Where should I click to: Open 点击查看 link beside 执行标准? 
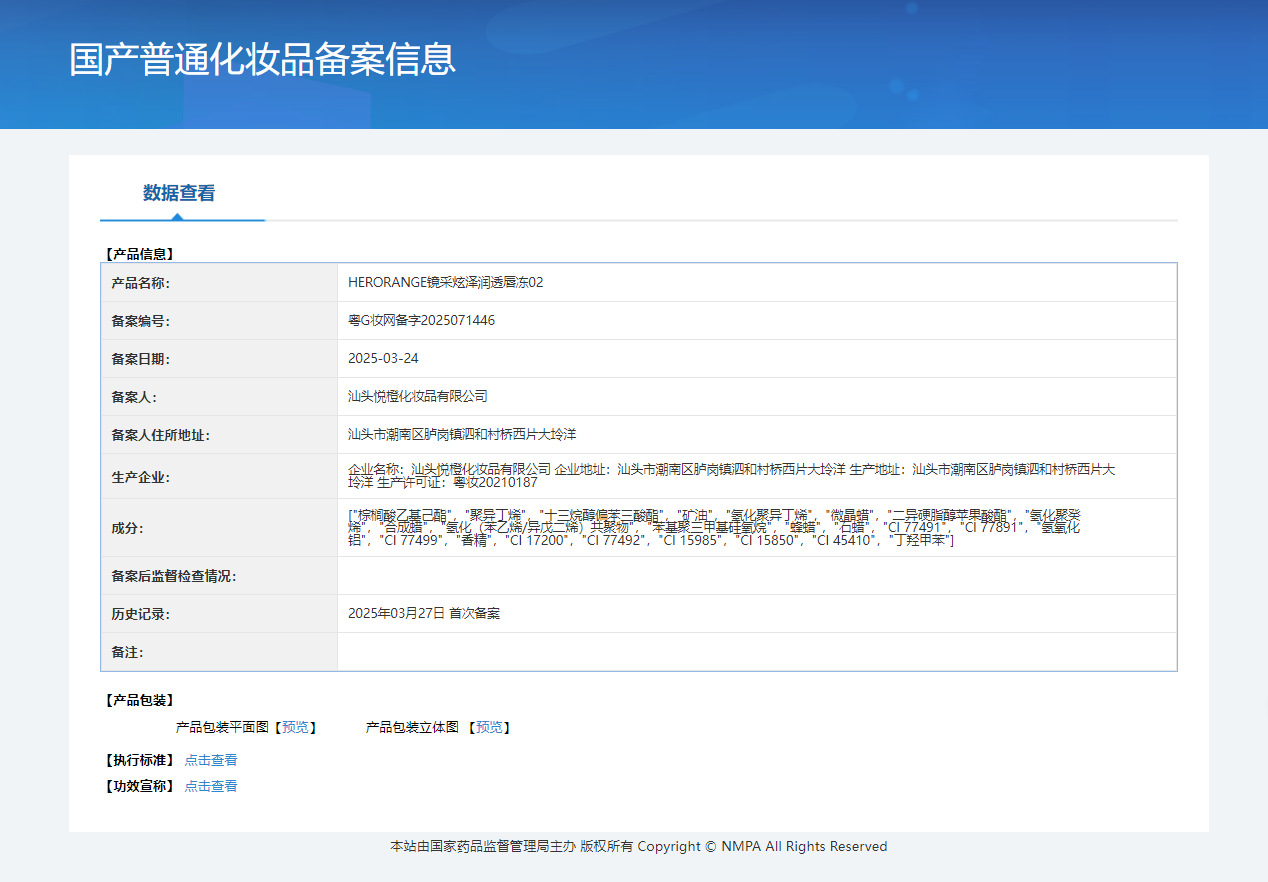[211, 761]
